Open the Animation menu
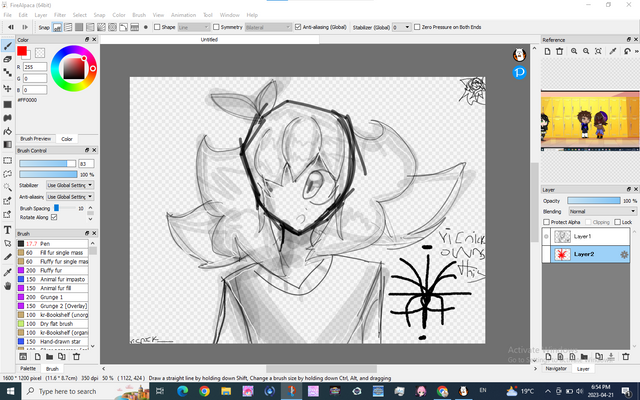The image size is (640, 400). click(x=183, y=15)
